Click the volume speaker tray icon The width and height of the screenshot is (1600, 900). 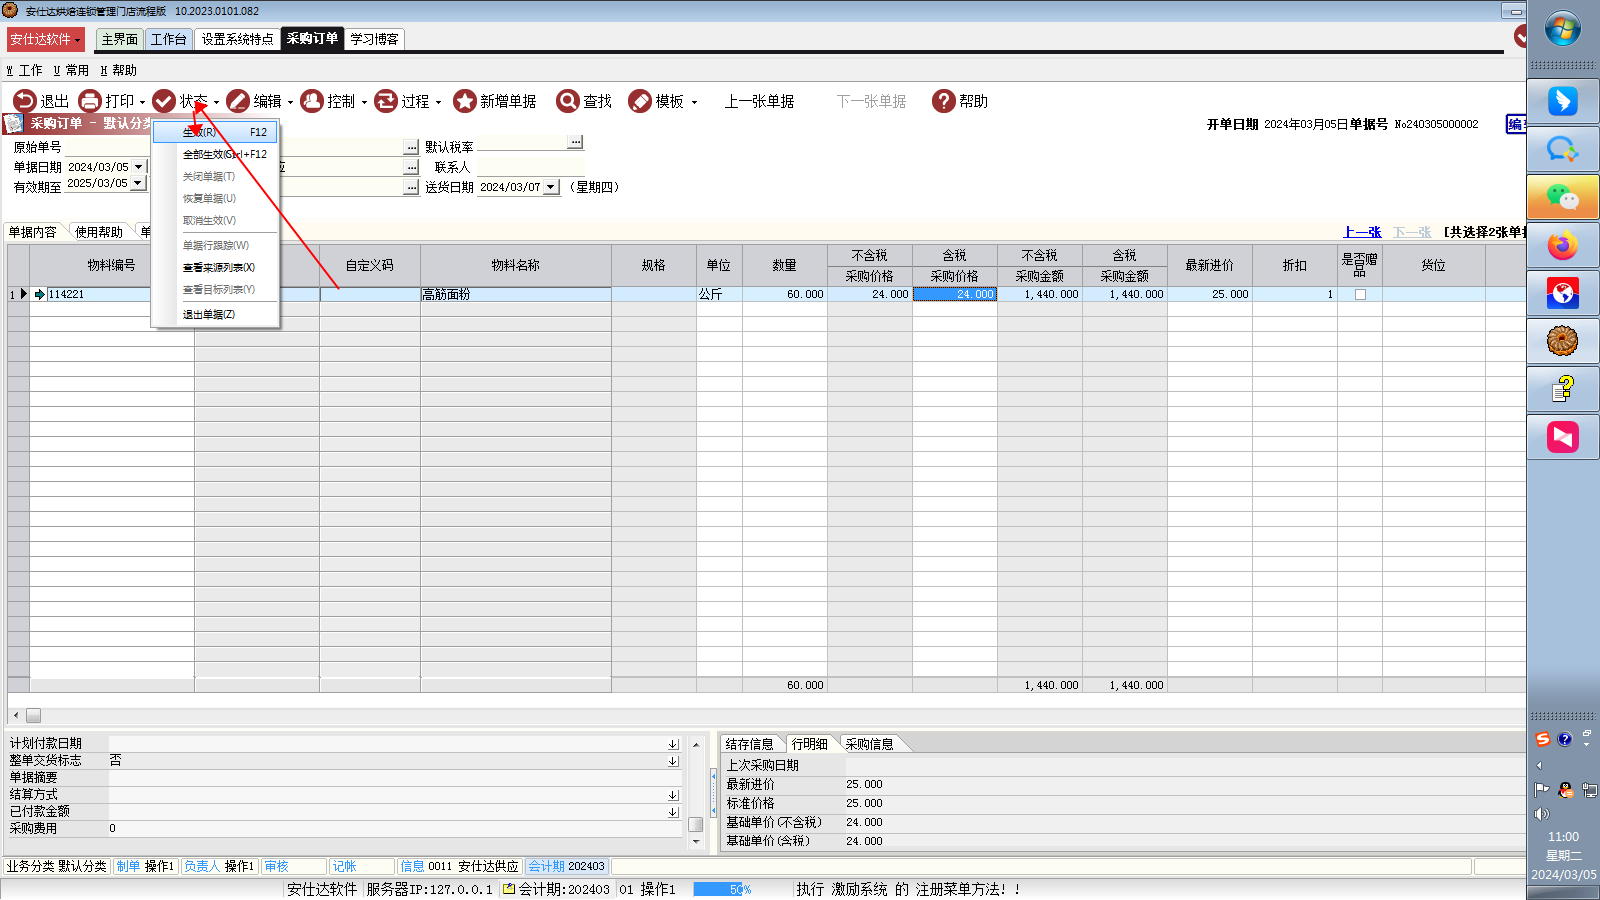pos(1542,814)
